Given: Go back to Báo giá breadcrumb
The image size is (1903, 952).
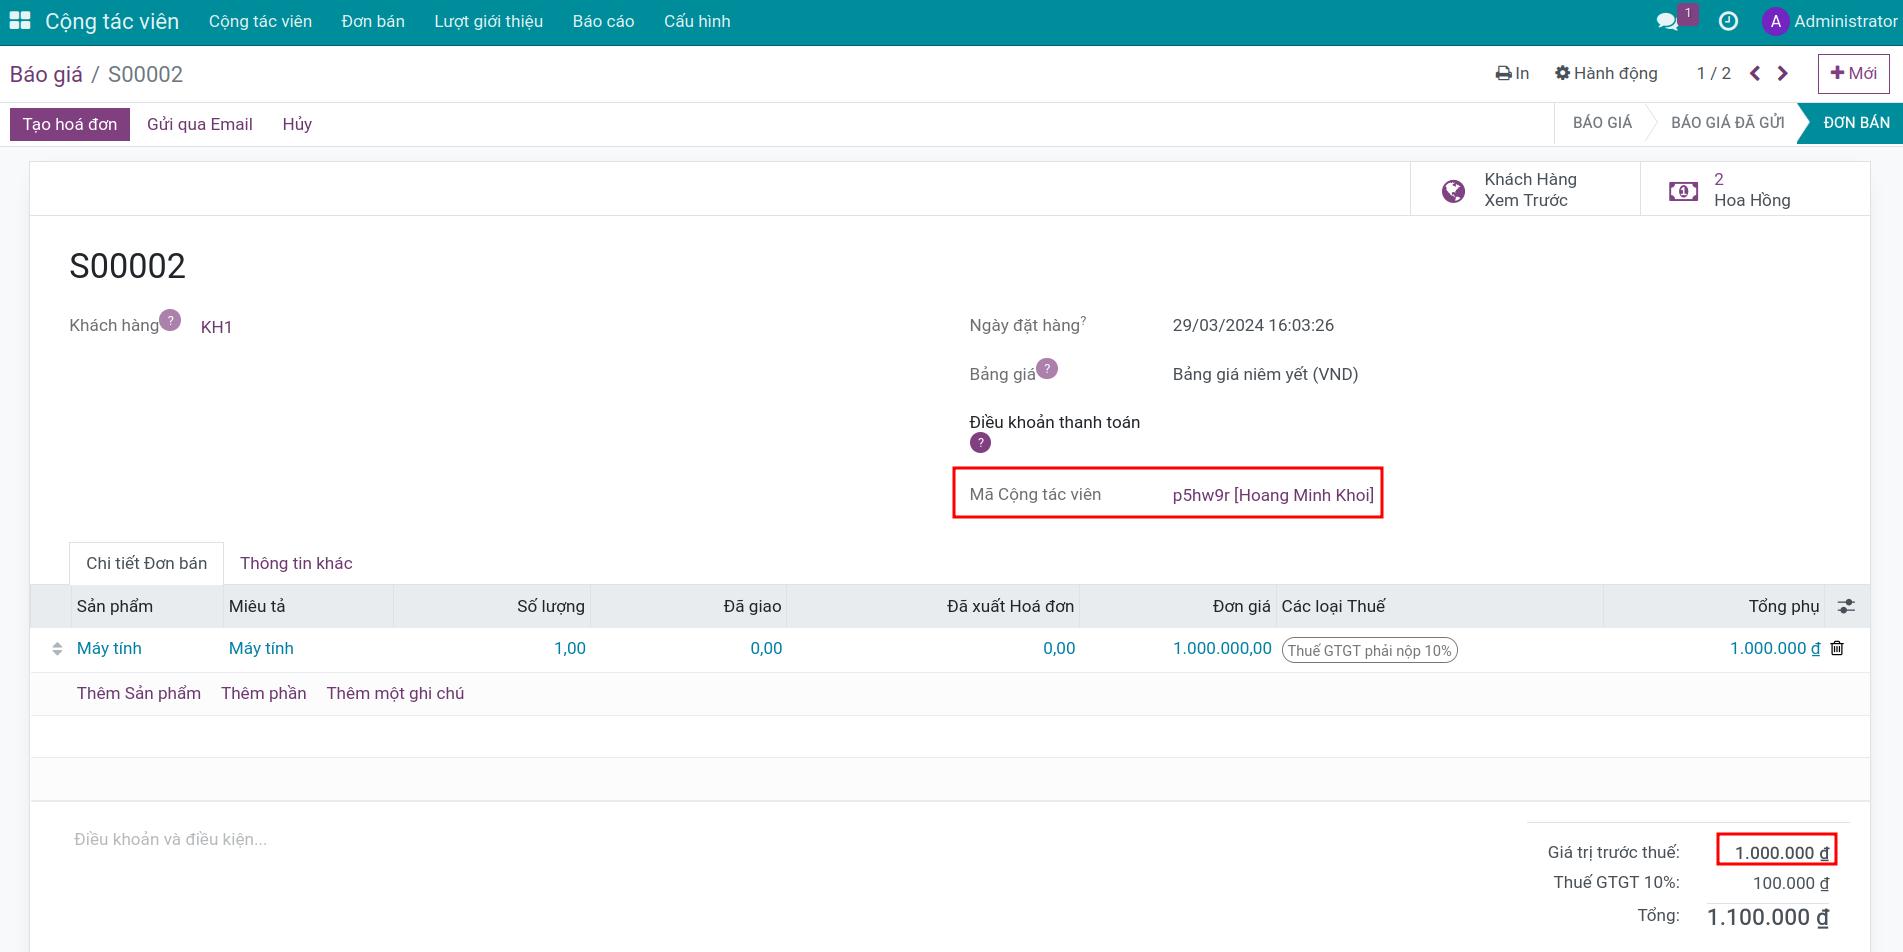Looking at the screenshot, I should [x=46, y=74].
